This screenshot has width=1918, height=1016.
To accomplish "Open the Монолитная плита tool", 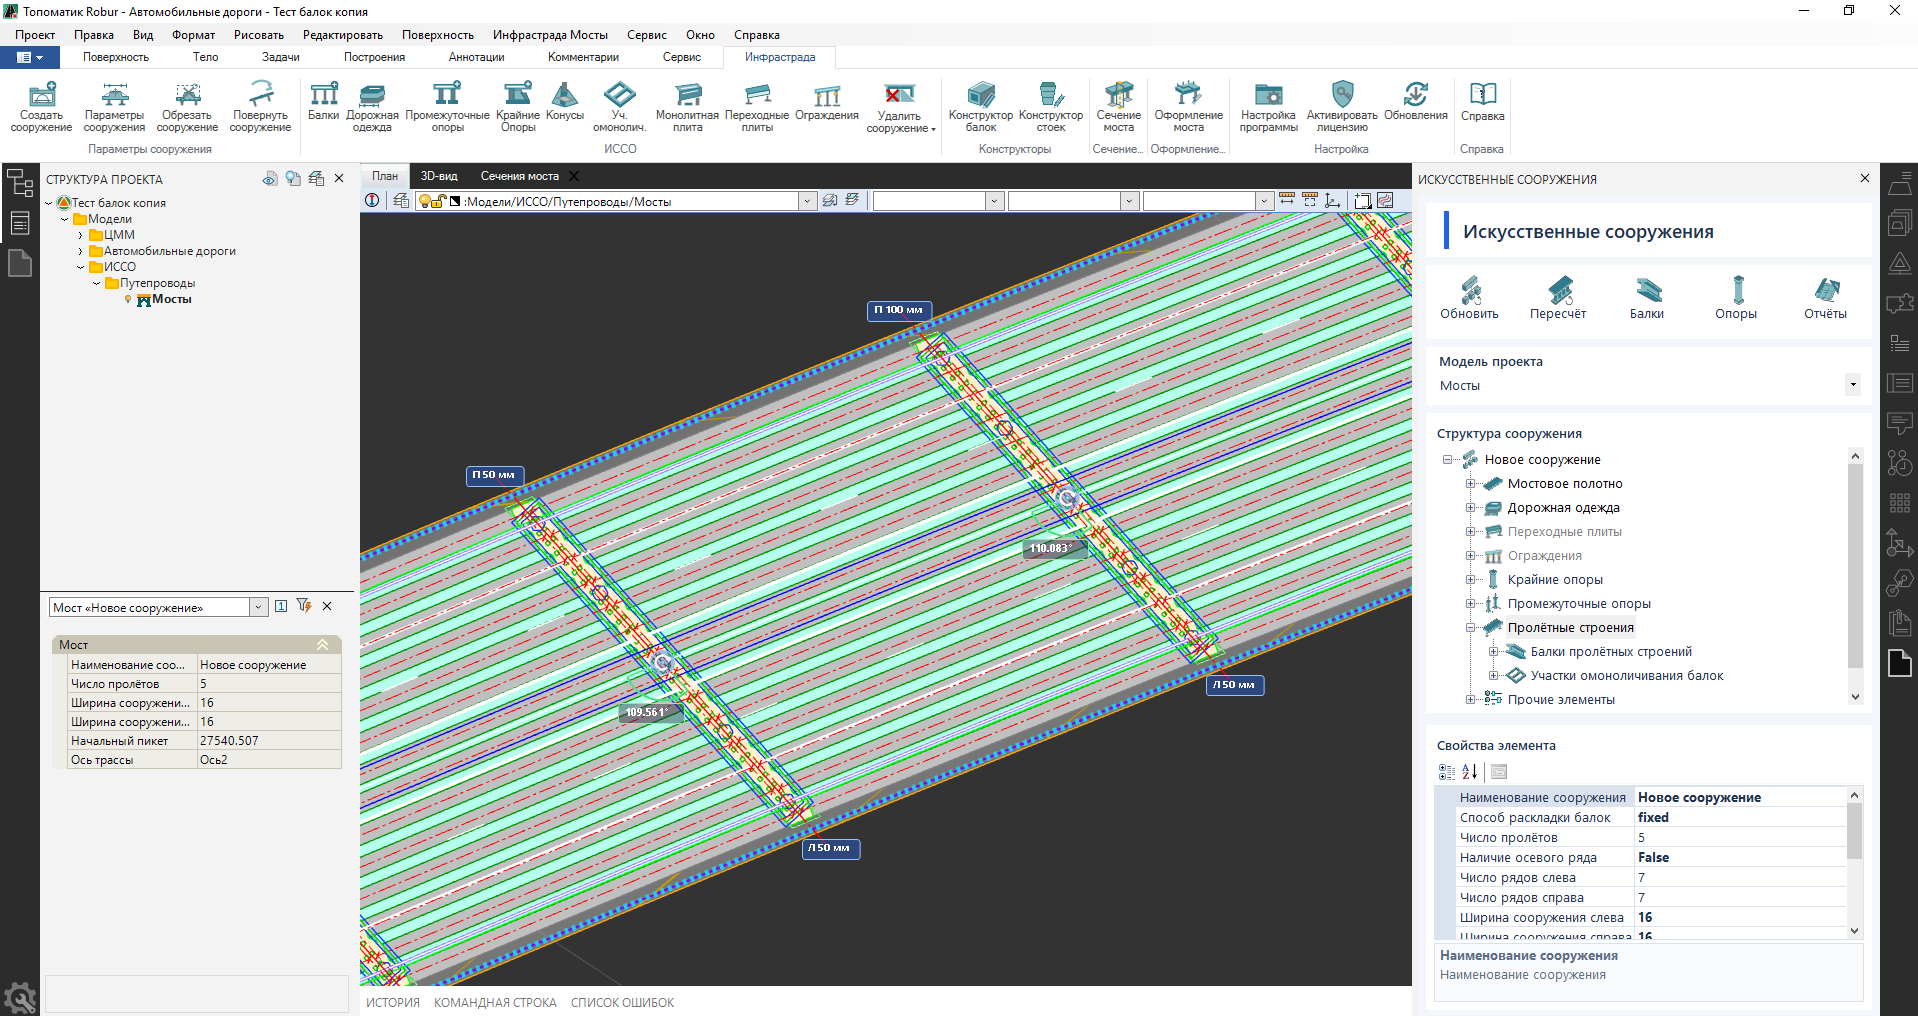I will click(x=687, y=107).
